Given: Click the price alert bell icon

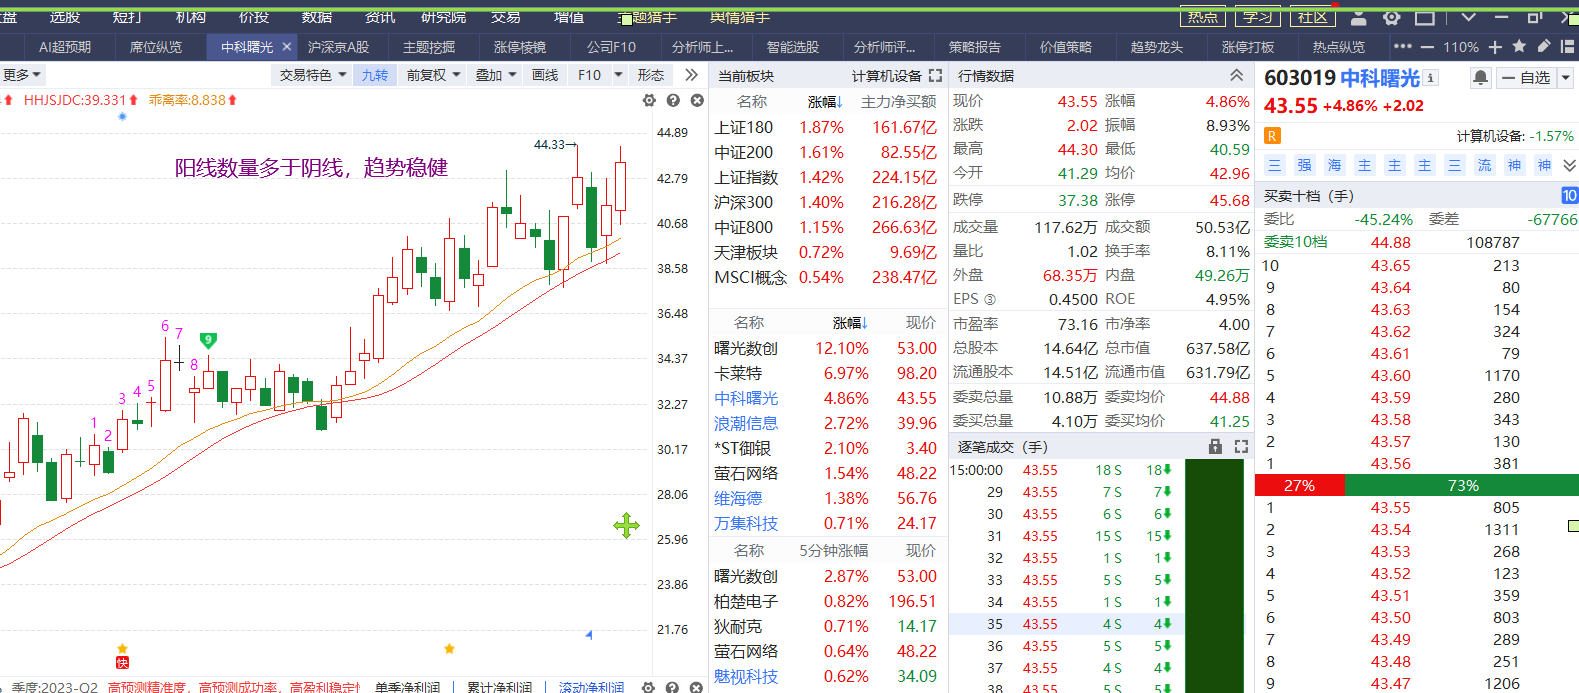Looking at the screenshot, I should coord(1480,78).
